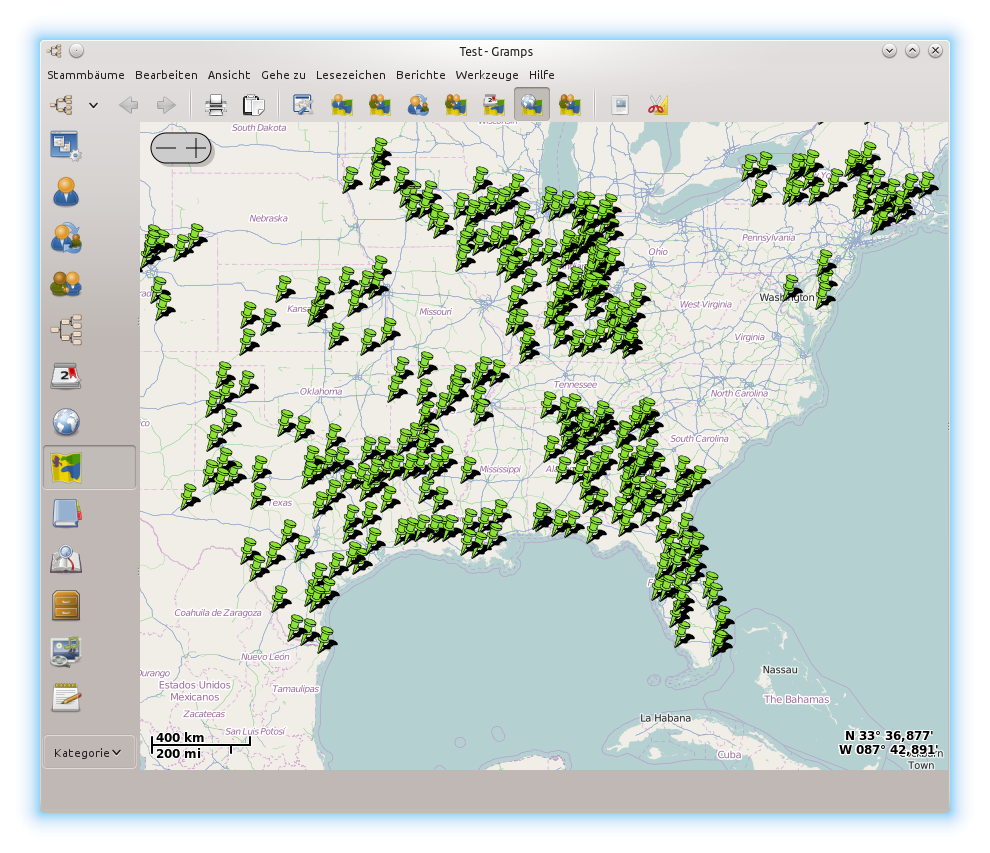Open Events calendar category in sidebar
This screenshot has width=990, height=853.
pos(66,376)
